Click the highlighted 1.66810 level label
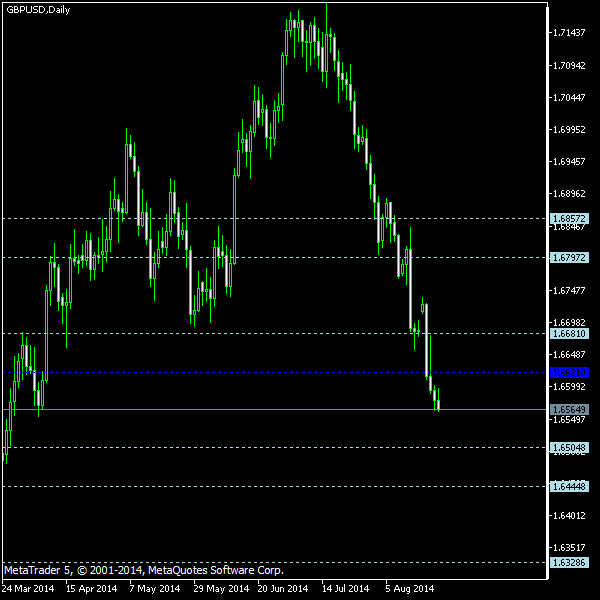 pyautogui.click(x=569, y=334)
